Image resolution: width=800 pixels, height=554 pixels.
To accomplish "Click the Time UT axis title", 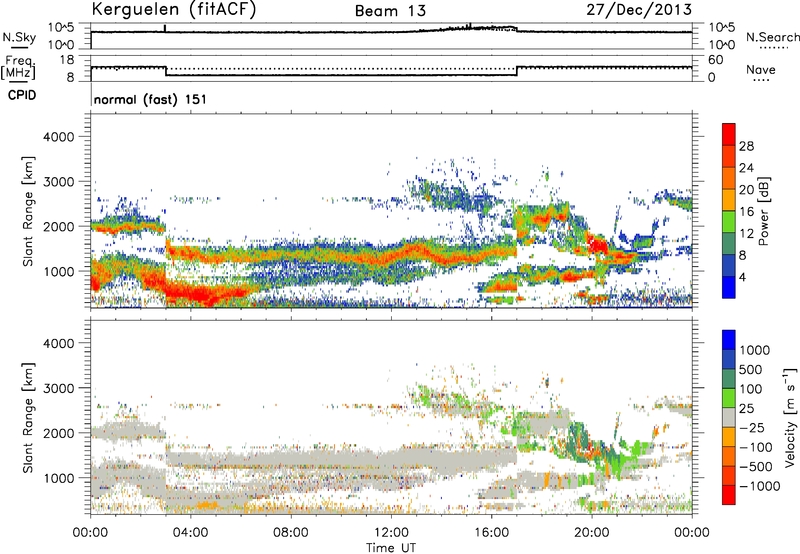I will tap(391, 547).
